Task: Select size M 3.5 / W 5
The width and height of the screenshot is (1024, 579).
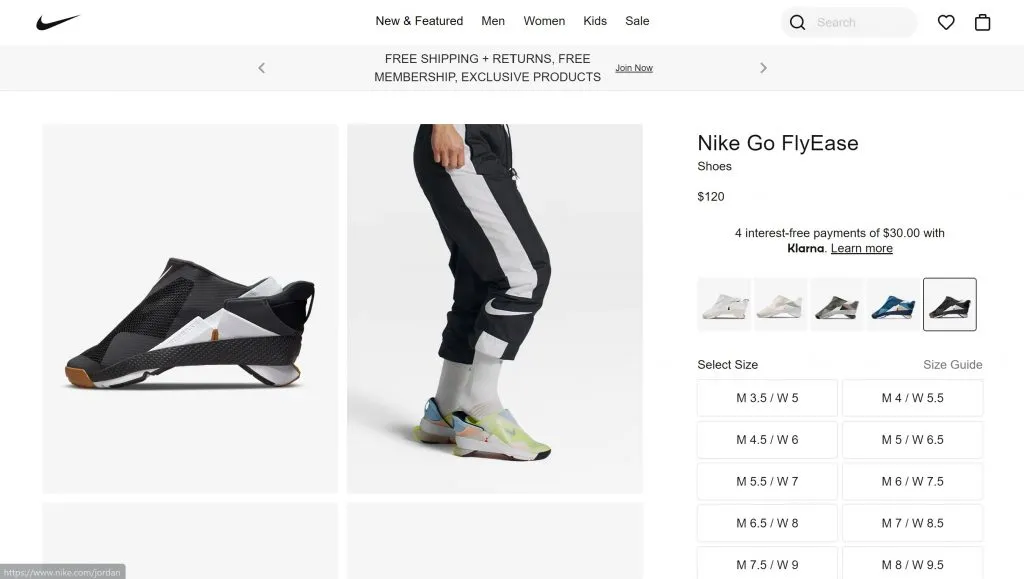Action: [x=767, y=398]
